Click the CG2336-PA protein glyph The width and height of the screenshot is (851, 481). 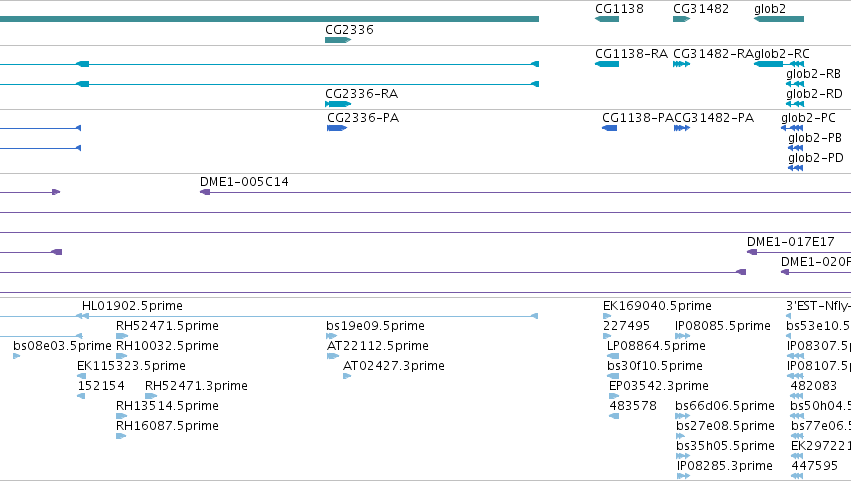[337, 128]
